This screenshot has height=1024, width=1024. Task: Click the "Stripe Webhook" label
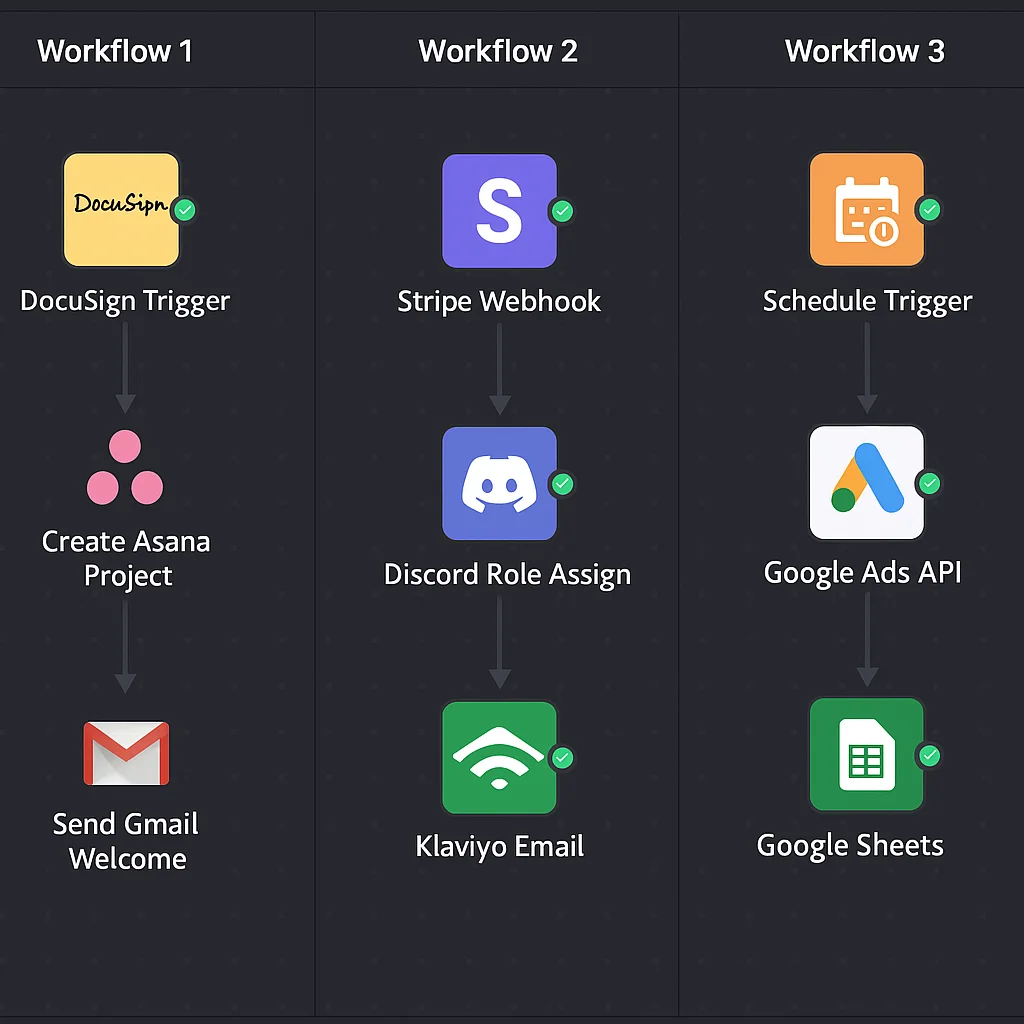point(499,301)
